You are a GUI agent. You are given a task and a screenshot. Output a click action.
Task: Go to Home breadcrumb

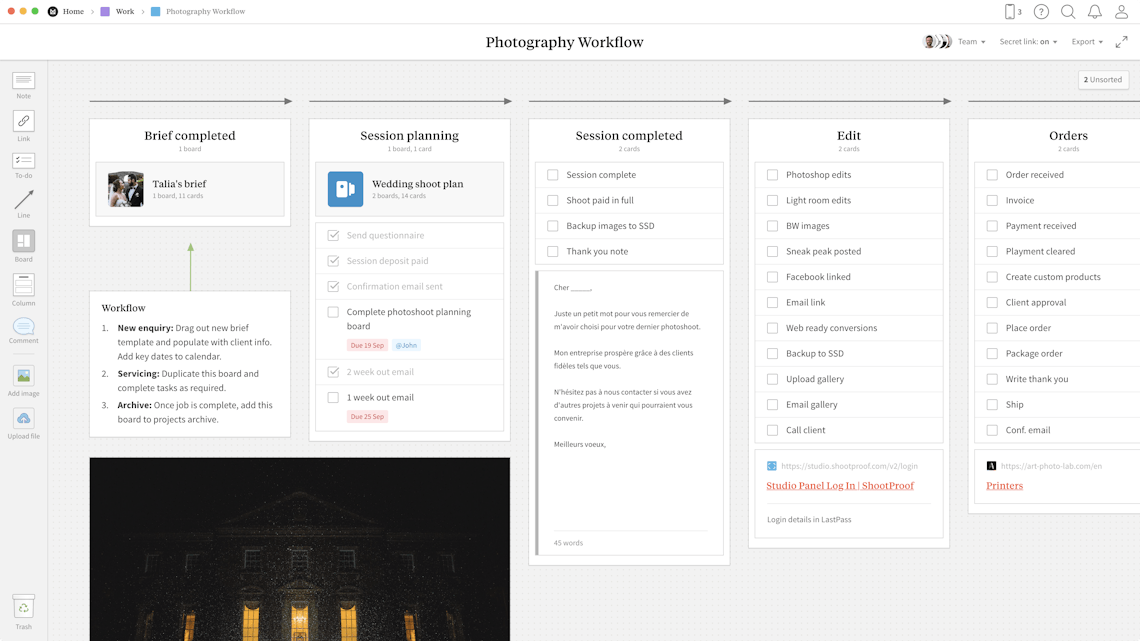[73, 12]
